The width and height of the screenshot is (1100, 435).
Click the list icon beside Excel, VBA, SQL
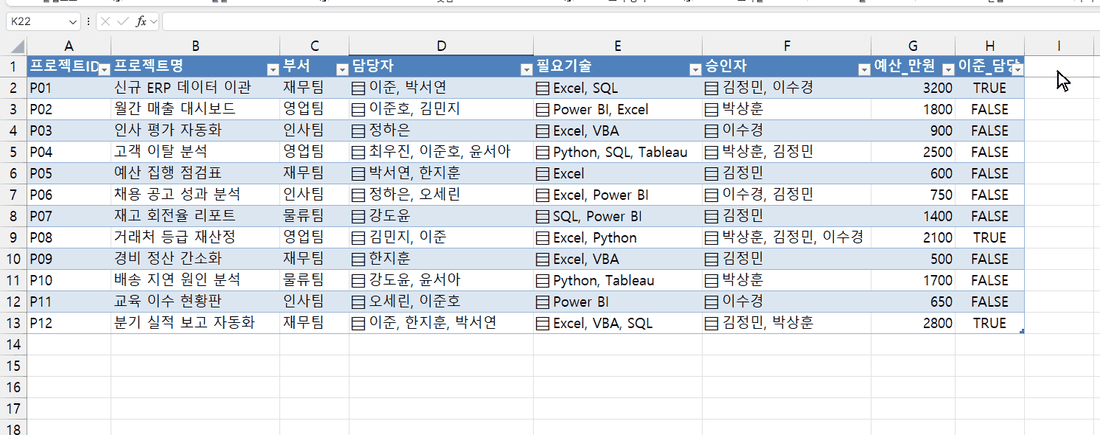point(542,323)
